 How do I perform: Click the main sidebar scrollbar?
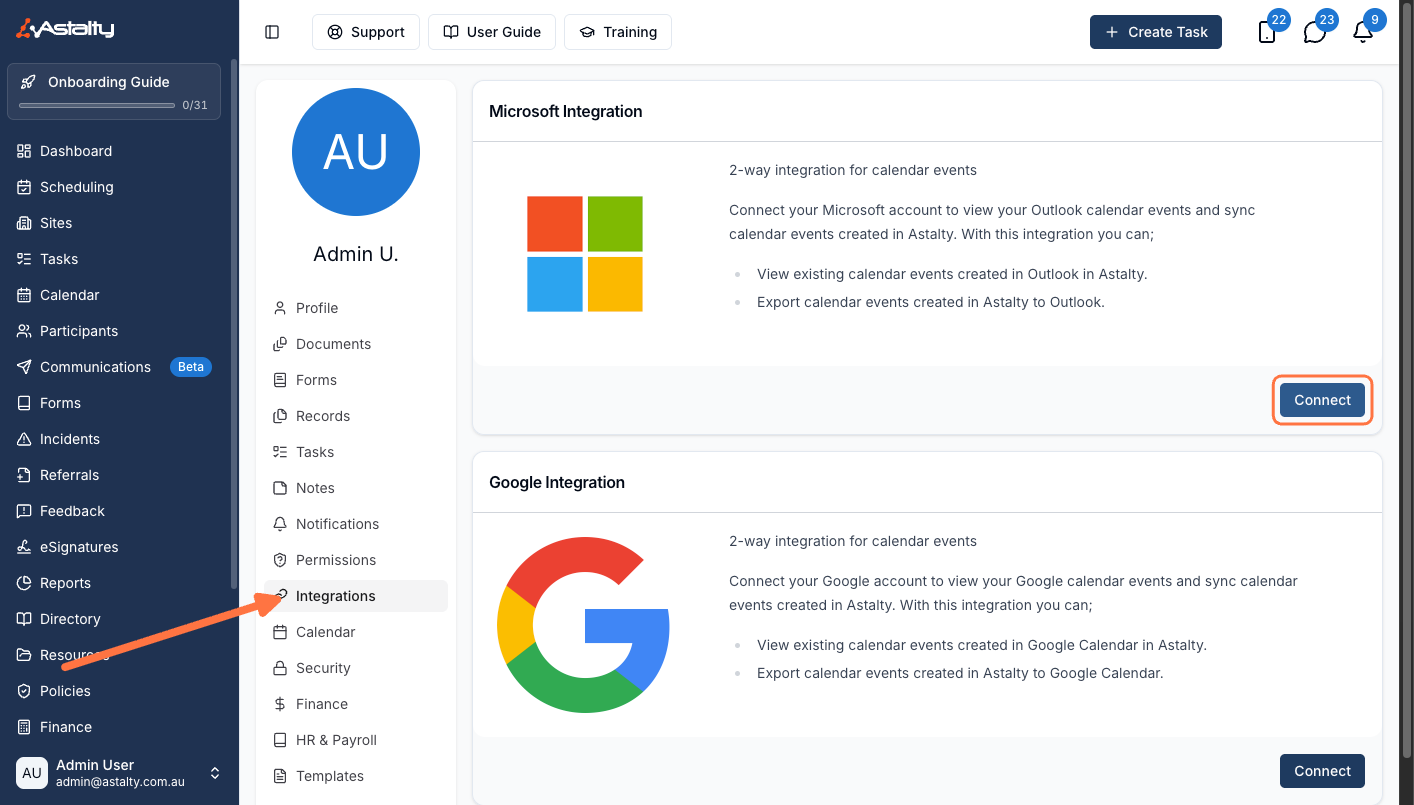pos(234,325)
